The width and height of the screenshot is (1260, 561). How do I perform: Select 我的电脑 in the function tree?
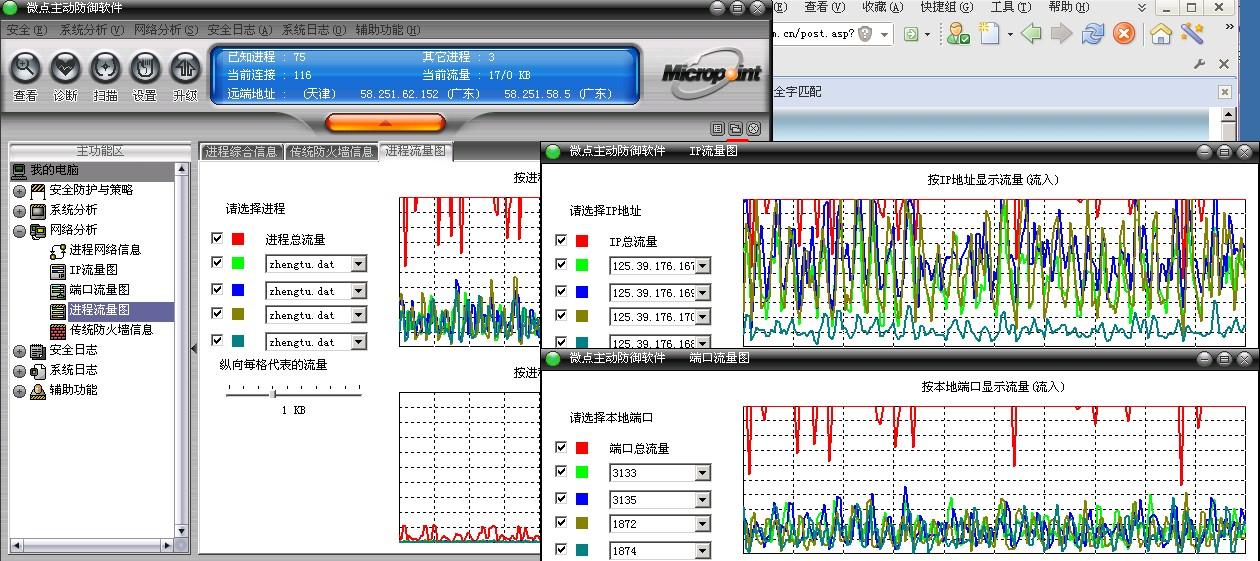tap(54, 170)
